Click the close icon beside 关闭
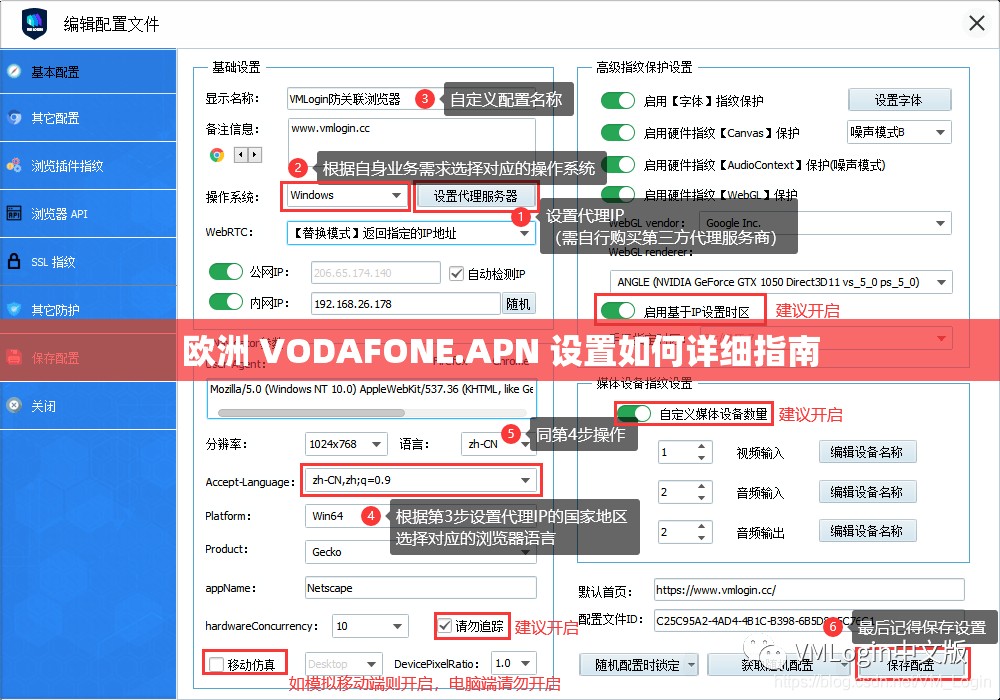Image resolution: width=1000 pixels, height=700 pixels. click(14, 405)
